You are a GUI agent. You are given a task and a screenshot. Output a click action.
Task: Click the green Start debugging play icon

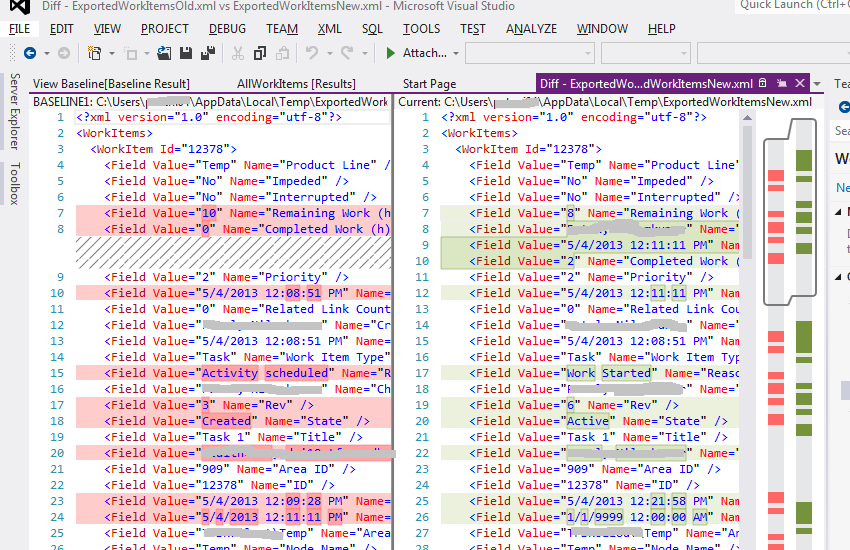[390, 53]
